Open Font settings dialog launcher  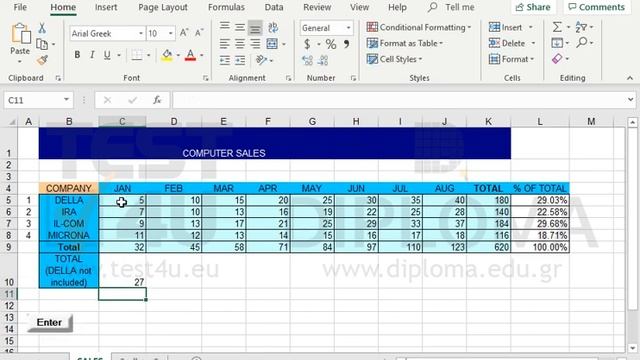[x=206, y=78]
